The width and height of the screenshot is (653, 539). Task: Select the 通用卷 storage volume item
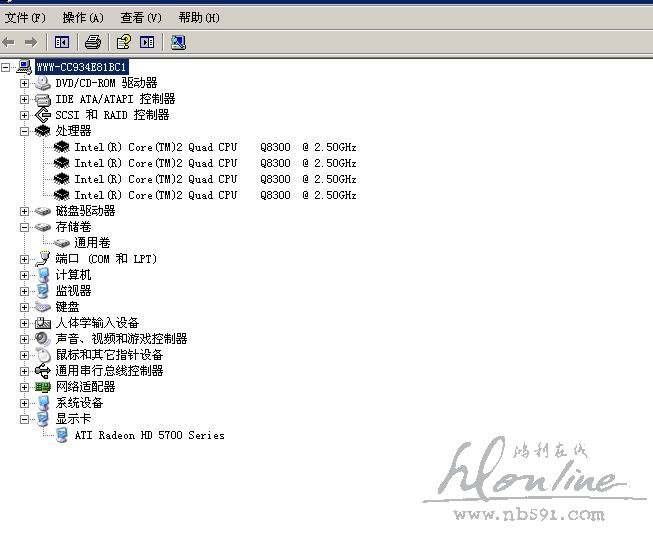[x=92, y=243]
